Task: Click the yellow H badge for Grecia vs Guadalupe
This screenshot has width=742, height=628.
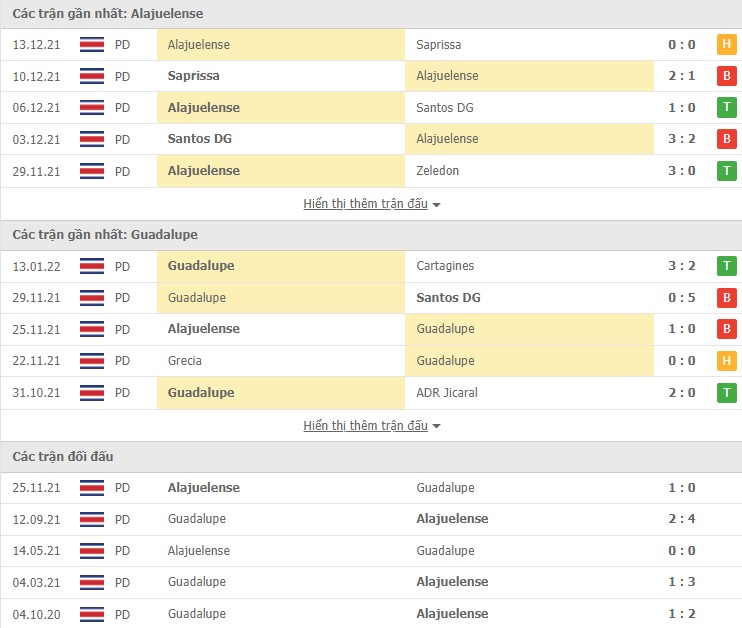Action: click(x=726, y=361)
